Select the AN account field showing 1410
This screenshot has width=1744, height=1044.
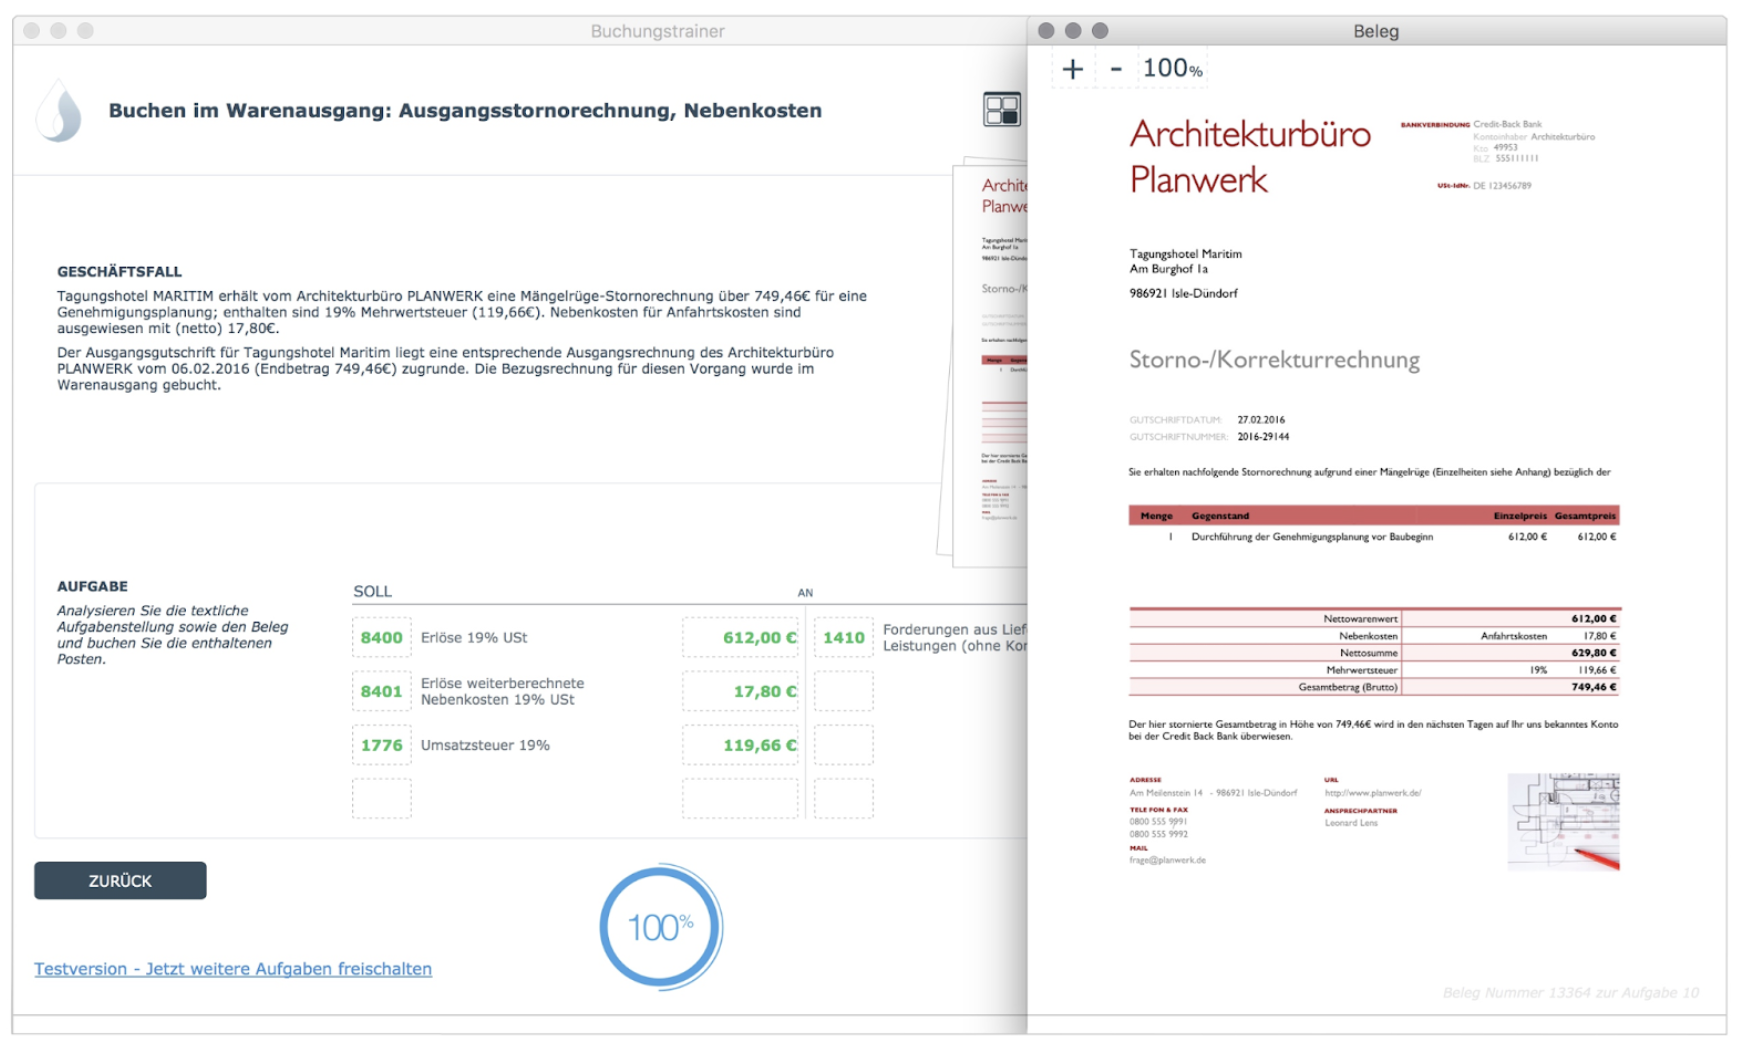(x=843, y=637)
